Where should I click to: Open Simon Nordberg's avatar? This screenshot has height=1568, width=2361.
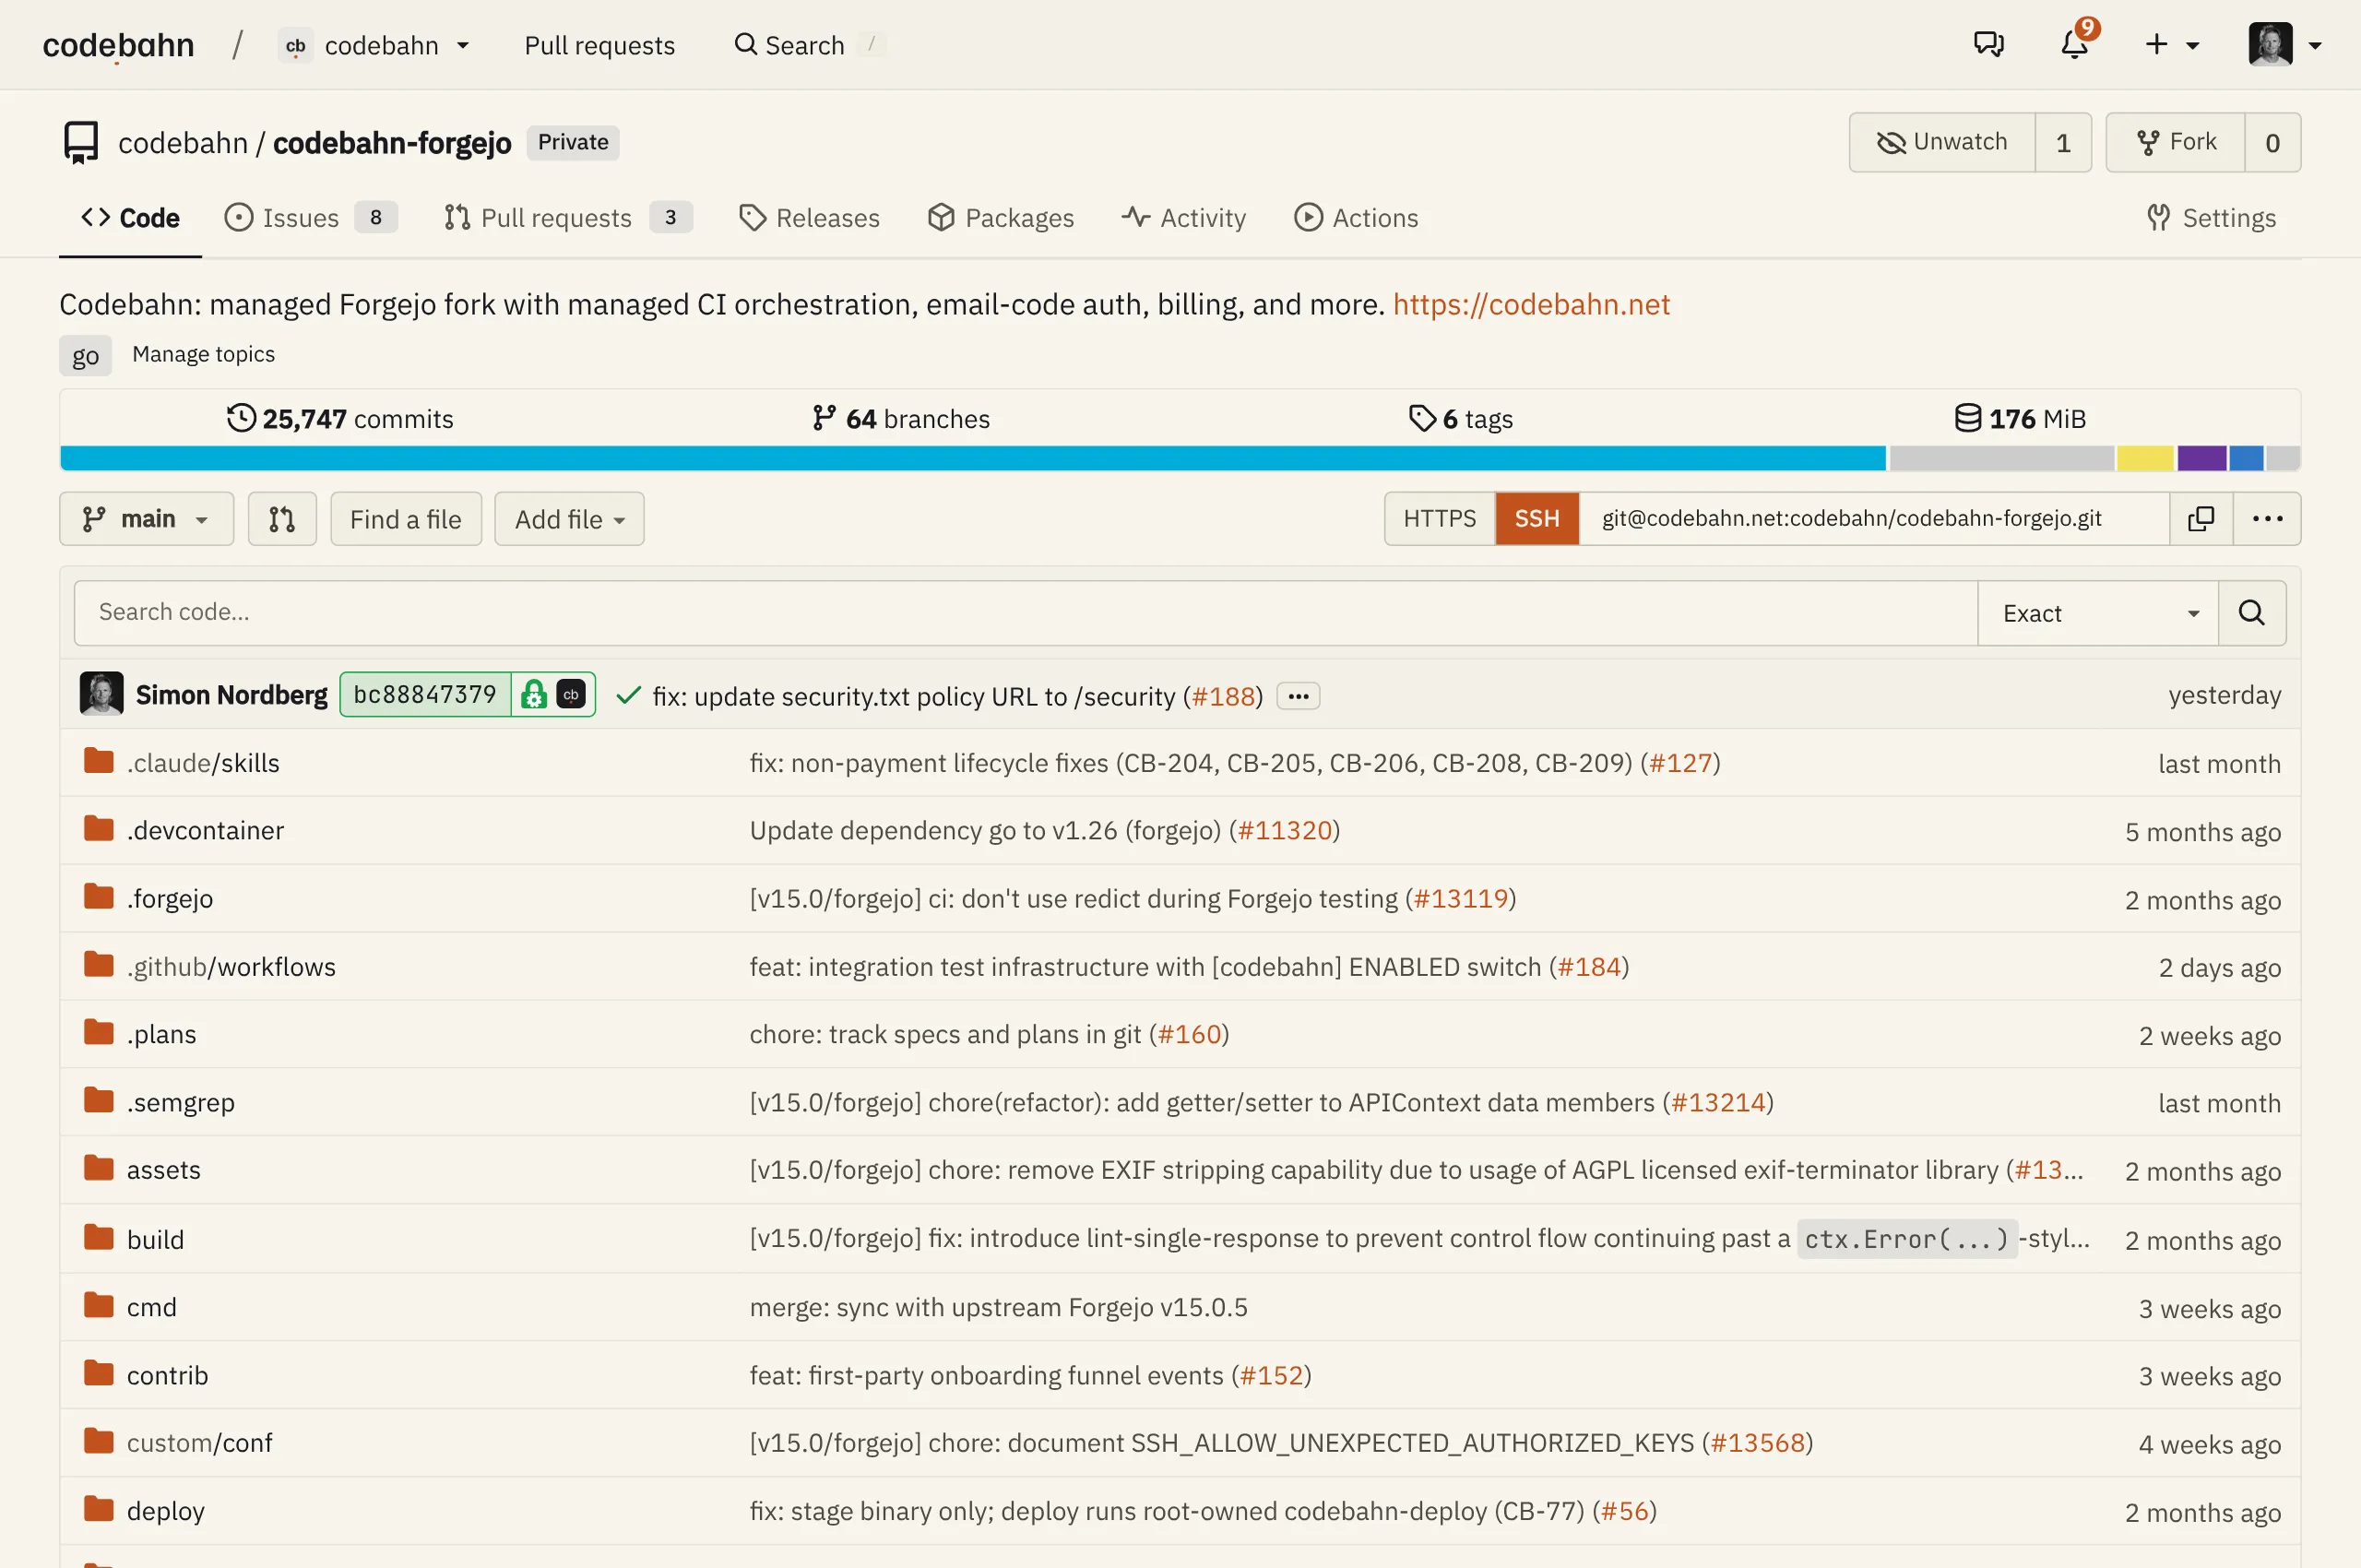click(x=101, y=694)
